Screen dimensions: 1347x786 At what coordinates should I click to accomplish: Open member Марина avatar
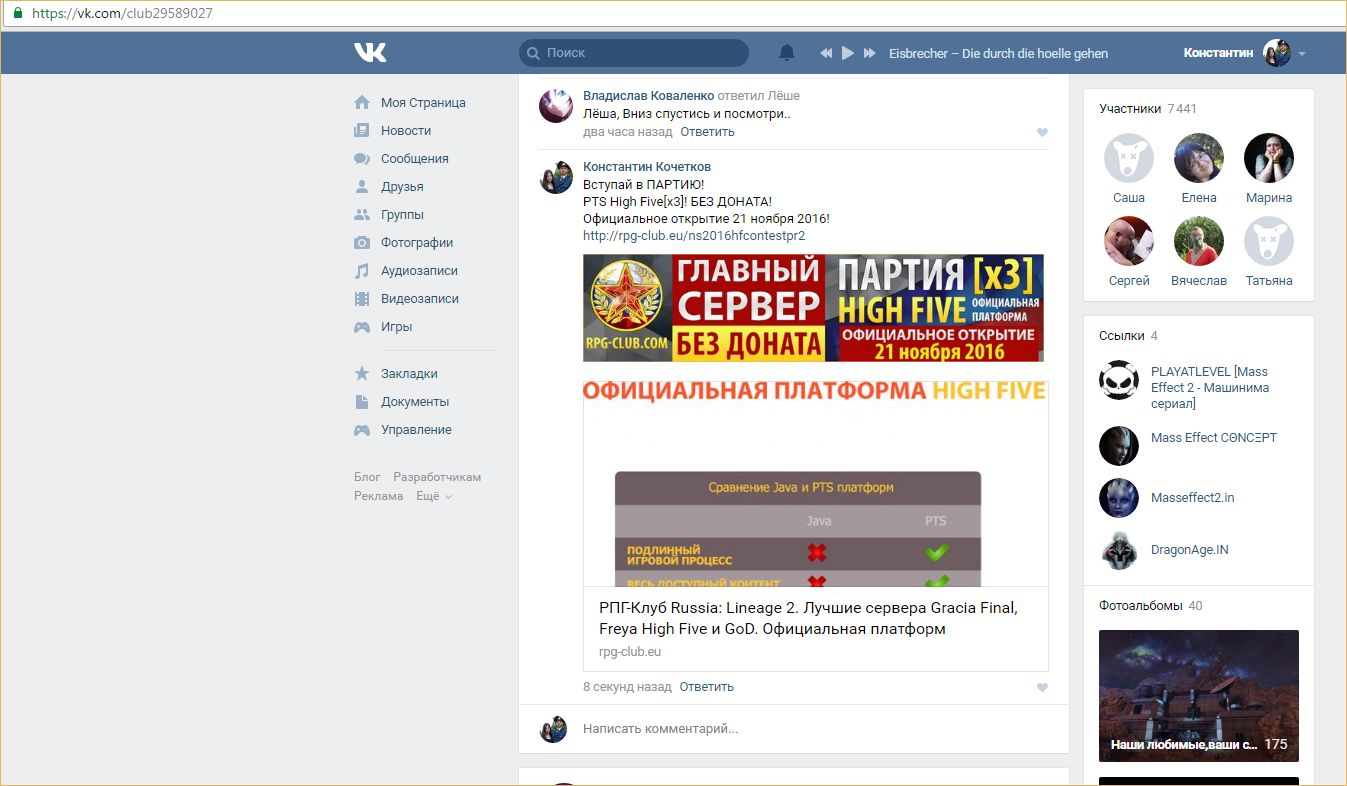click(x=1269, y=158)
